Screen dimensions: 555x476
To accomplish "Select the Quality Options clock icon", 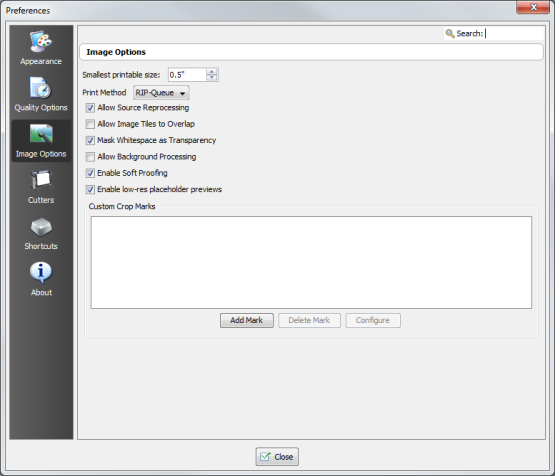I will pos(41,87).
